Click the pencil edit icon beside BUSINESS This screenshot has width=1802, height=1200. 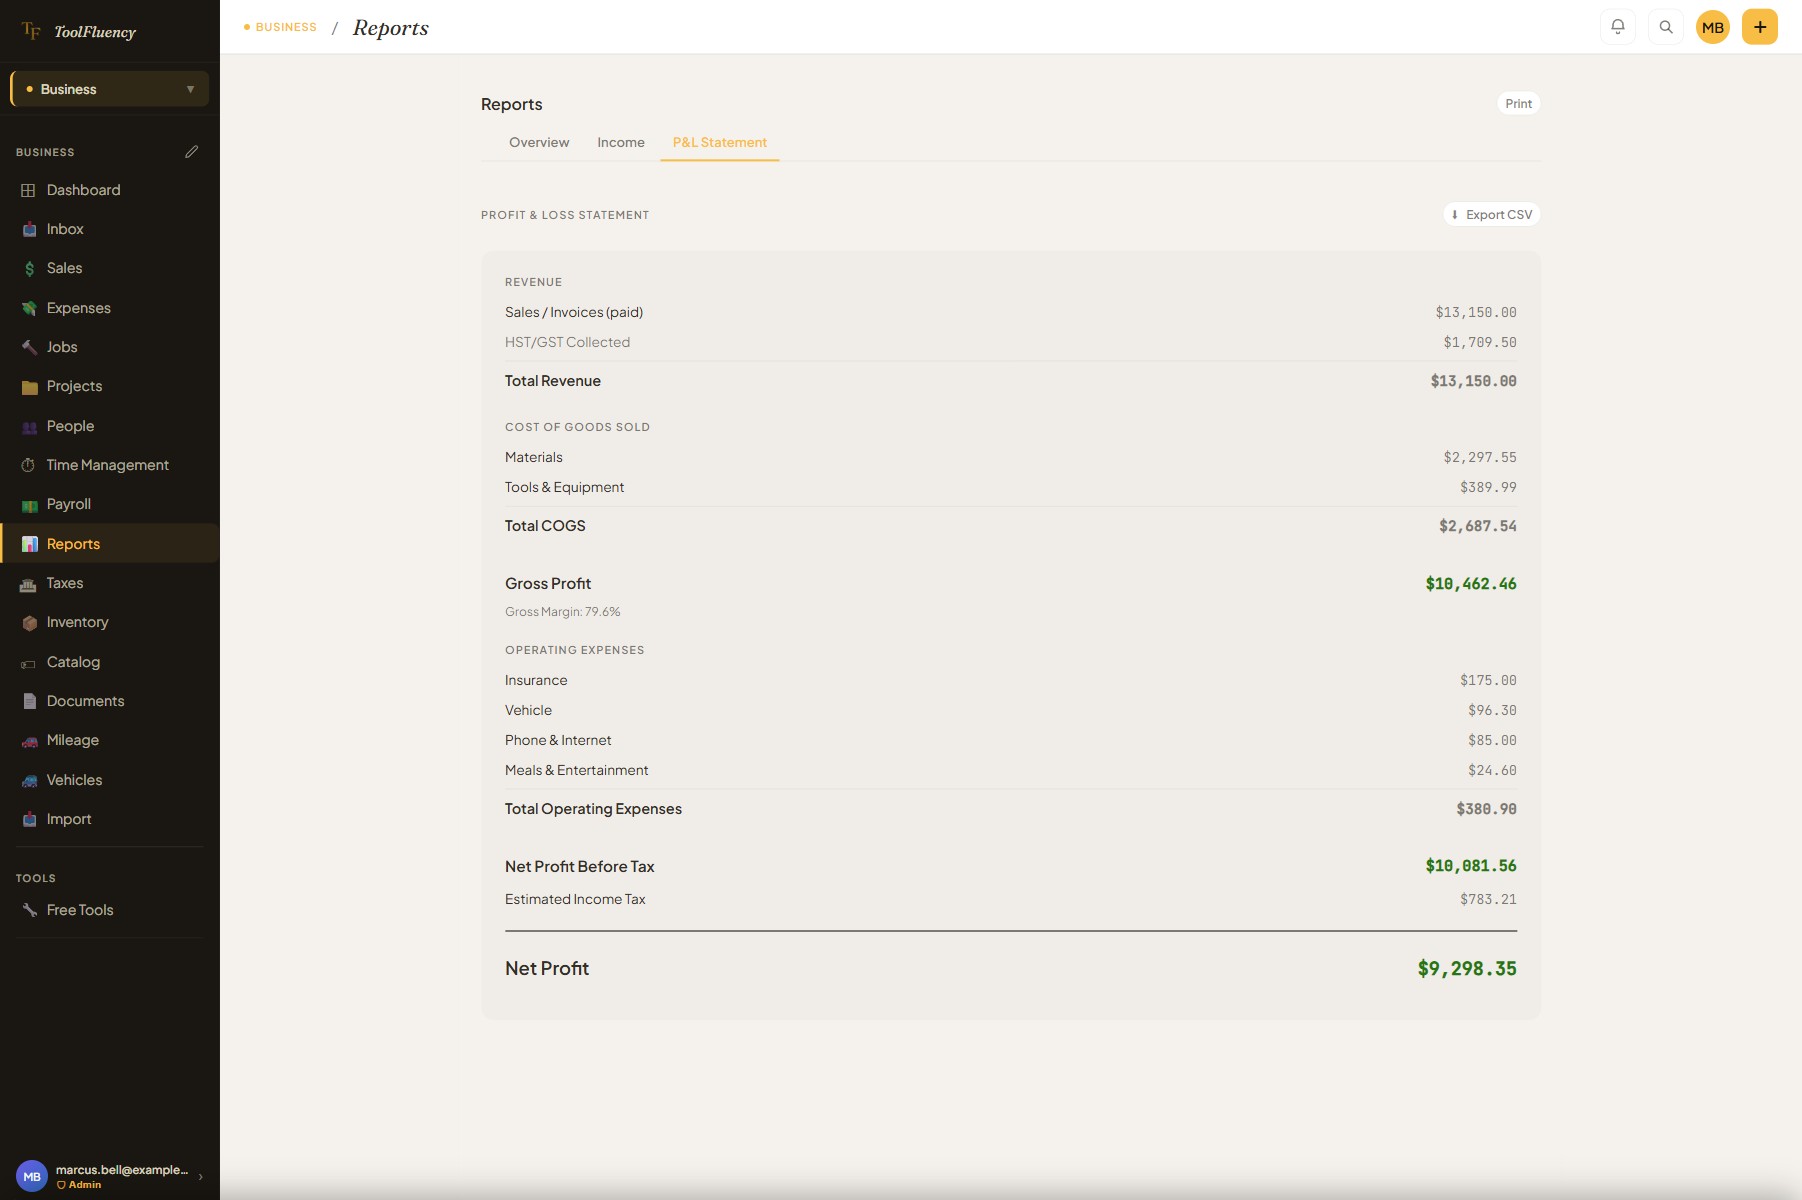[192, 152]
